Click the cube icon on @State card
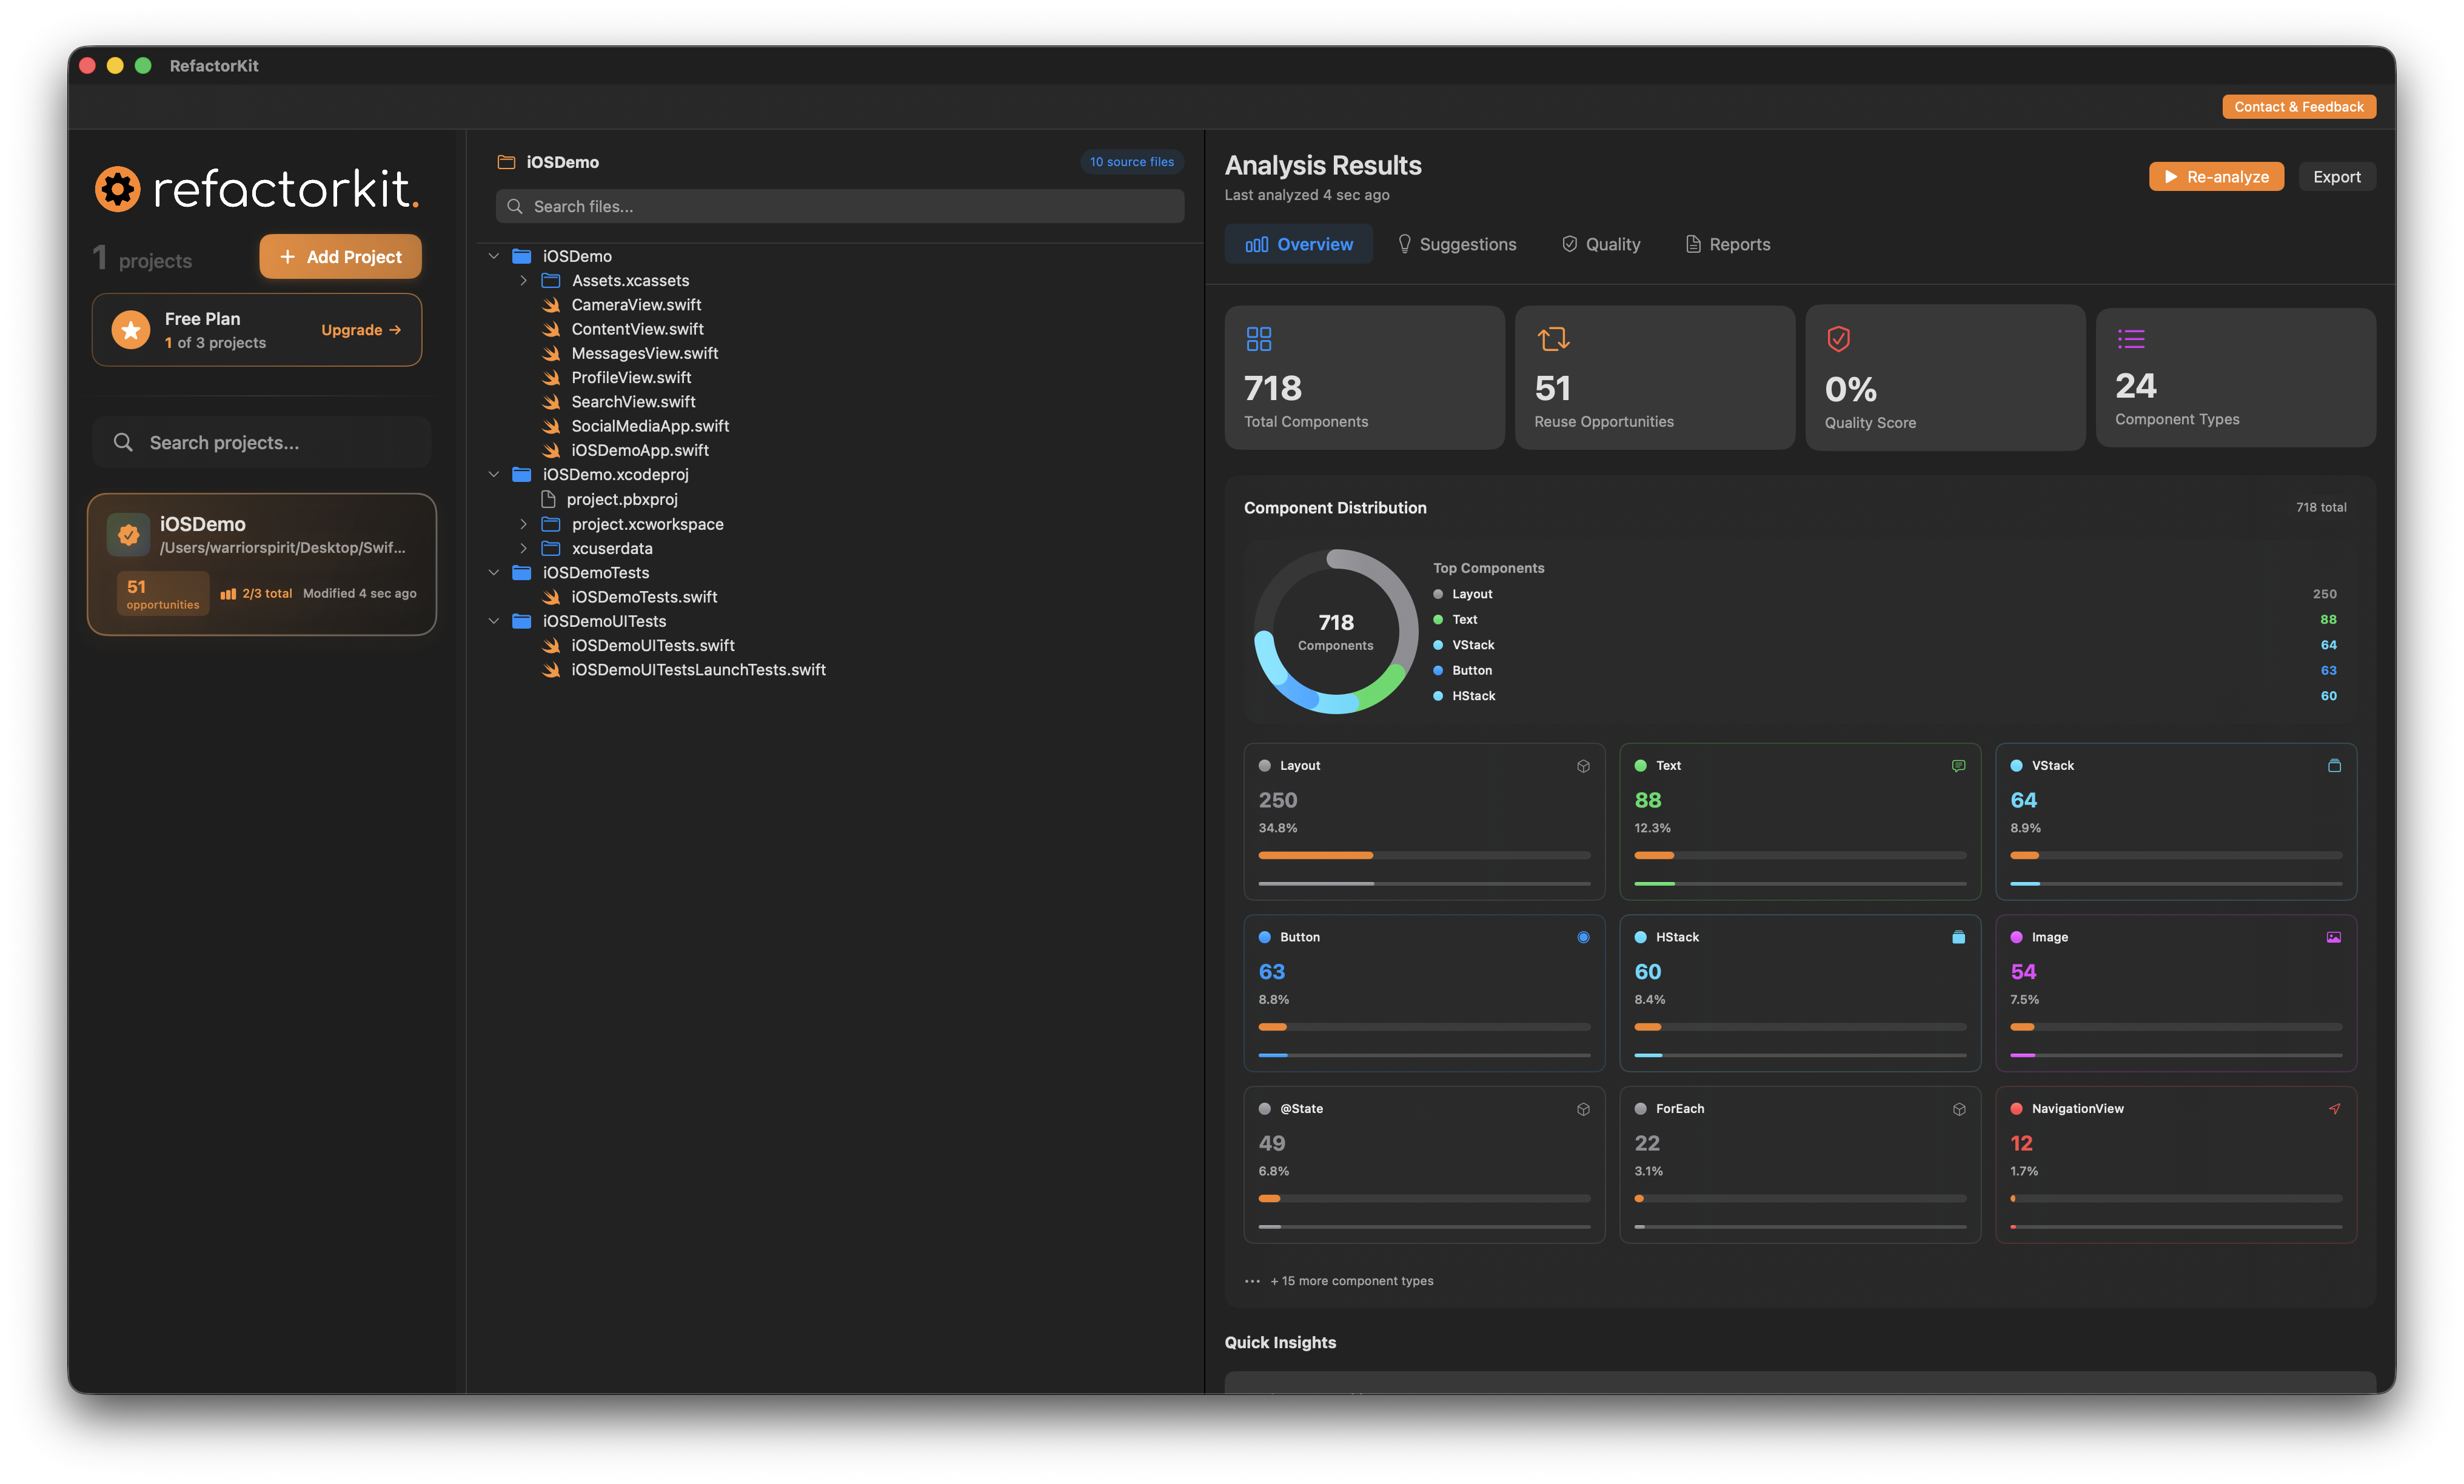Viewport: 2464px width, 1484px height. point(1583,1109)
